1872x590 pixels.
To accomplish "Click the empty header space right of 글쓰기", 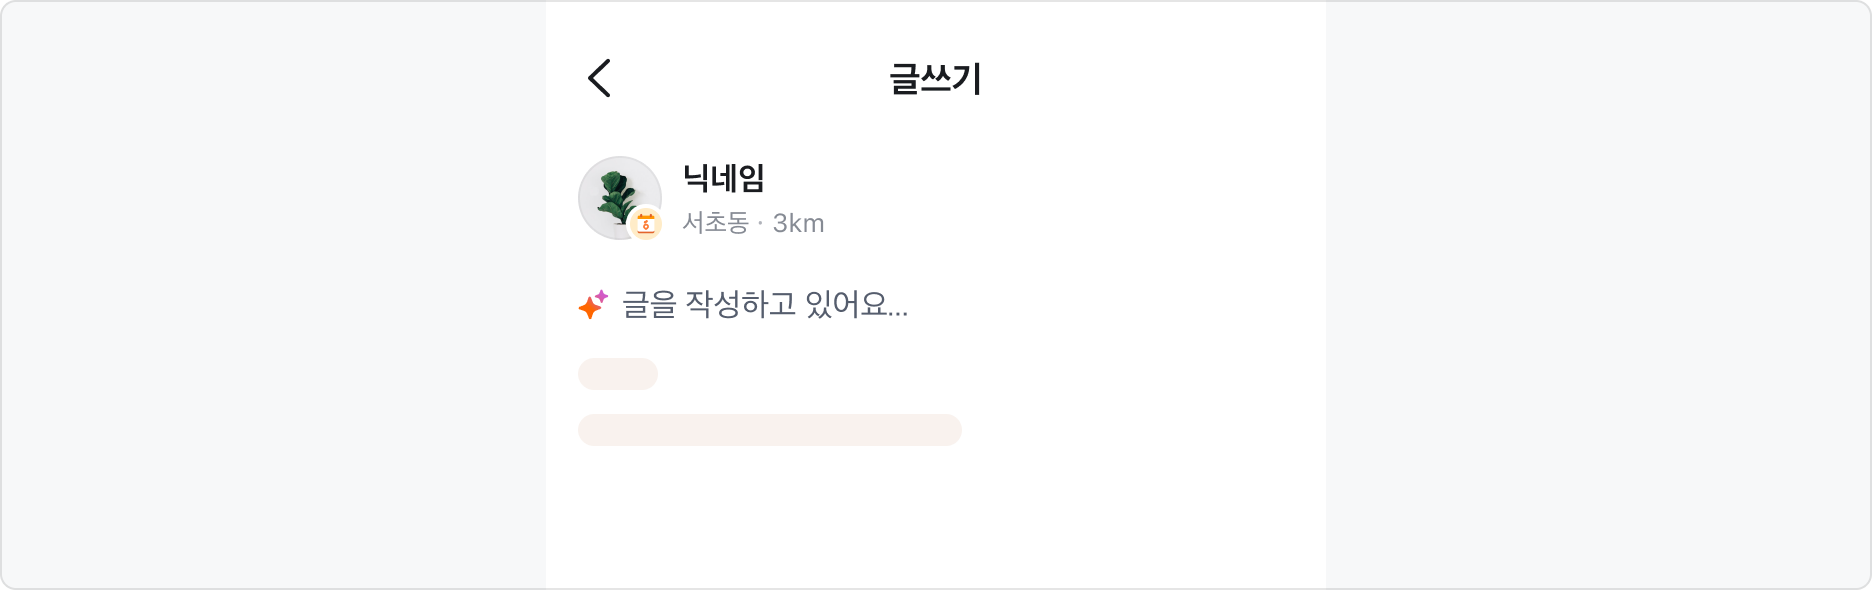I will pos(1150,79).
